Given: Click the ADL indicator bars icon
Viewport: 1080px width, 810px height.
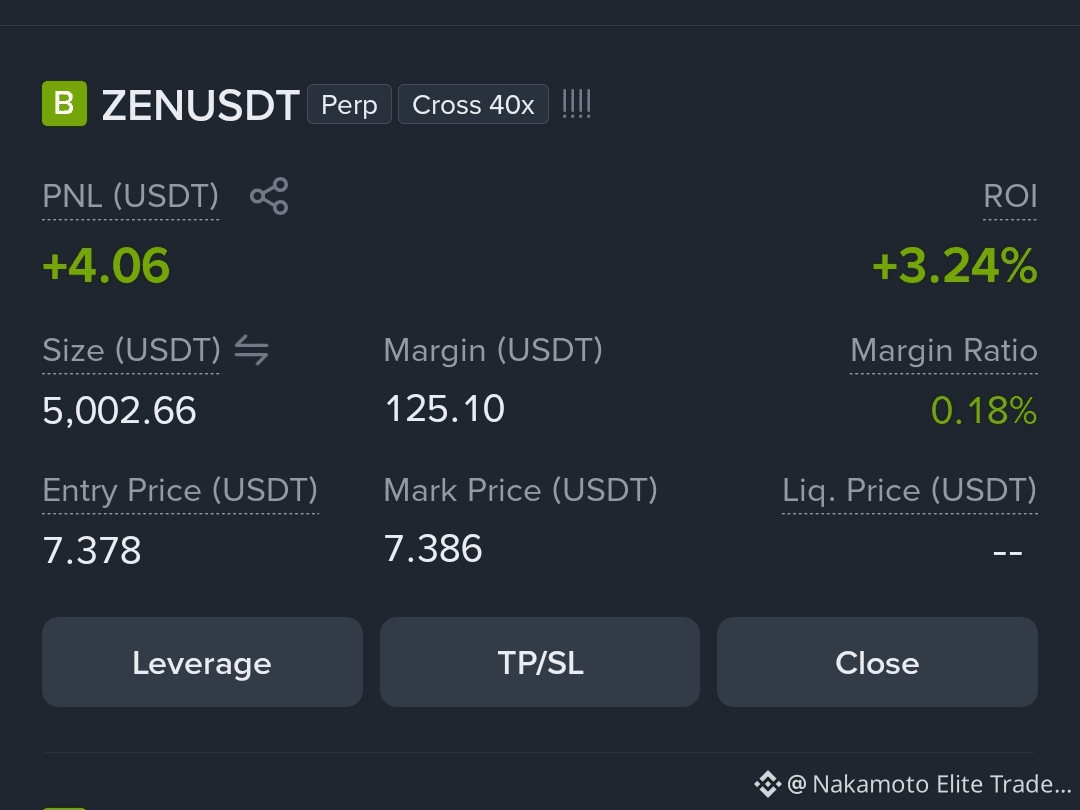Looking at the screenshot, I should pyautogui.click(x=577, y=104).
